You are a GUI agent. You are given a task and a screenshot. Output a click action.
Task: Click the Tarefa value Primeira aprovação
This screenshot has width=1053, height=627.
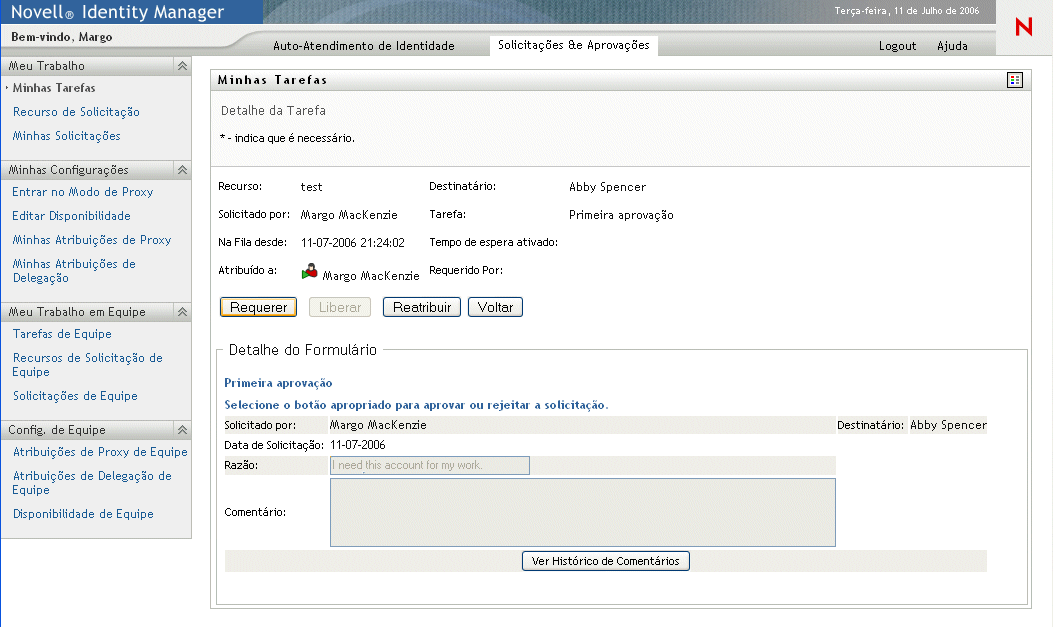(621, 215)
